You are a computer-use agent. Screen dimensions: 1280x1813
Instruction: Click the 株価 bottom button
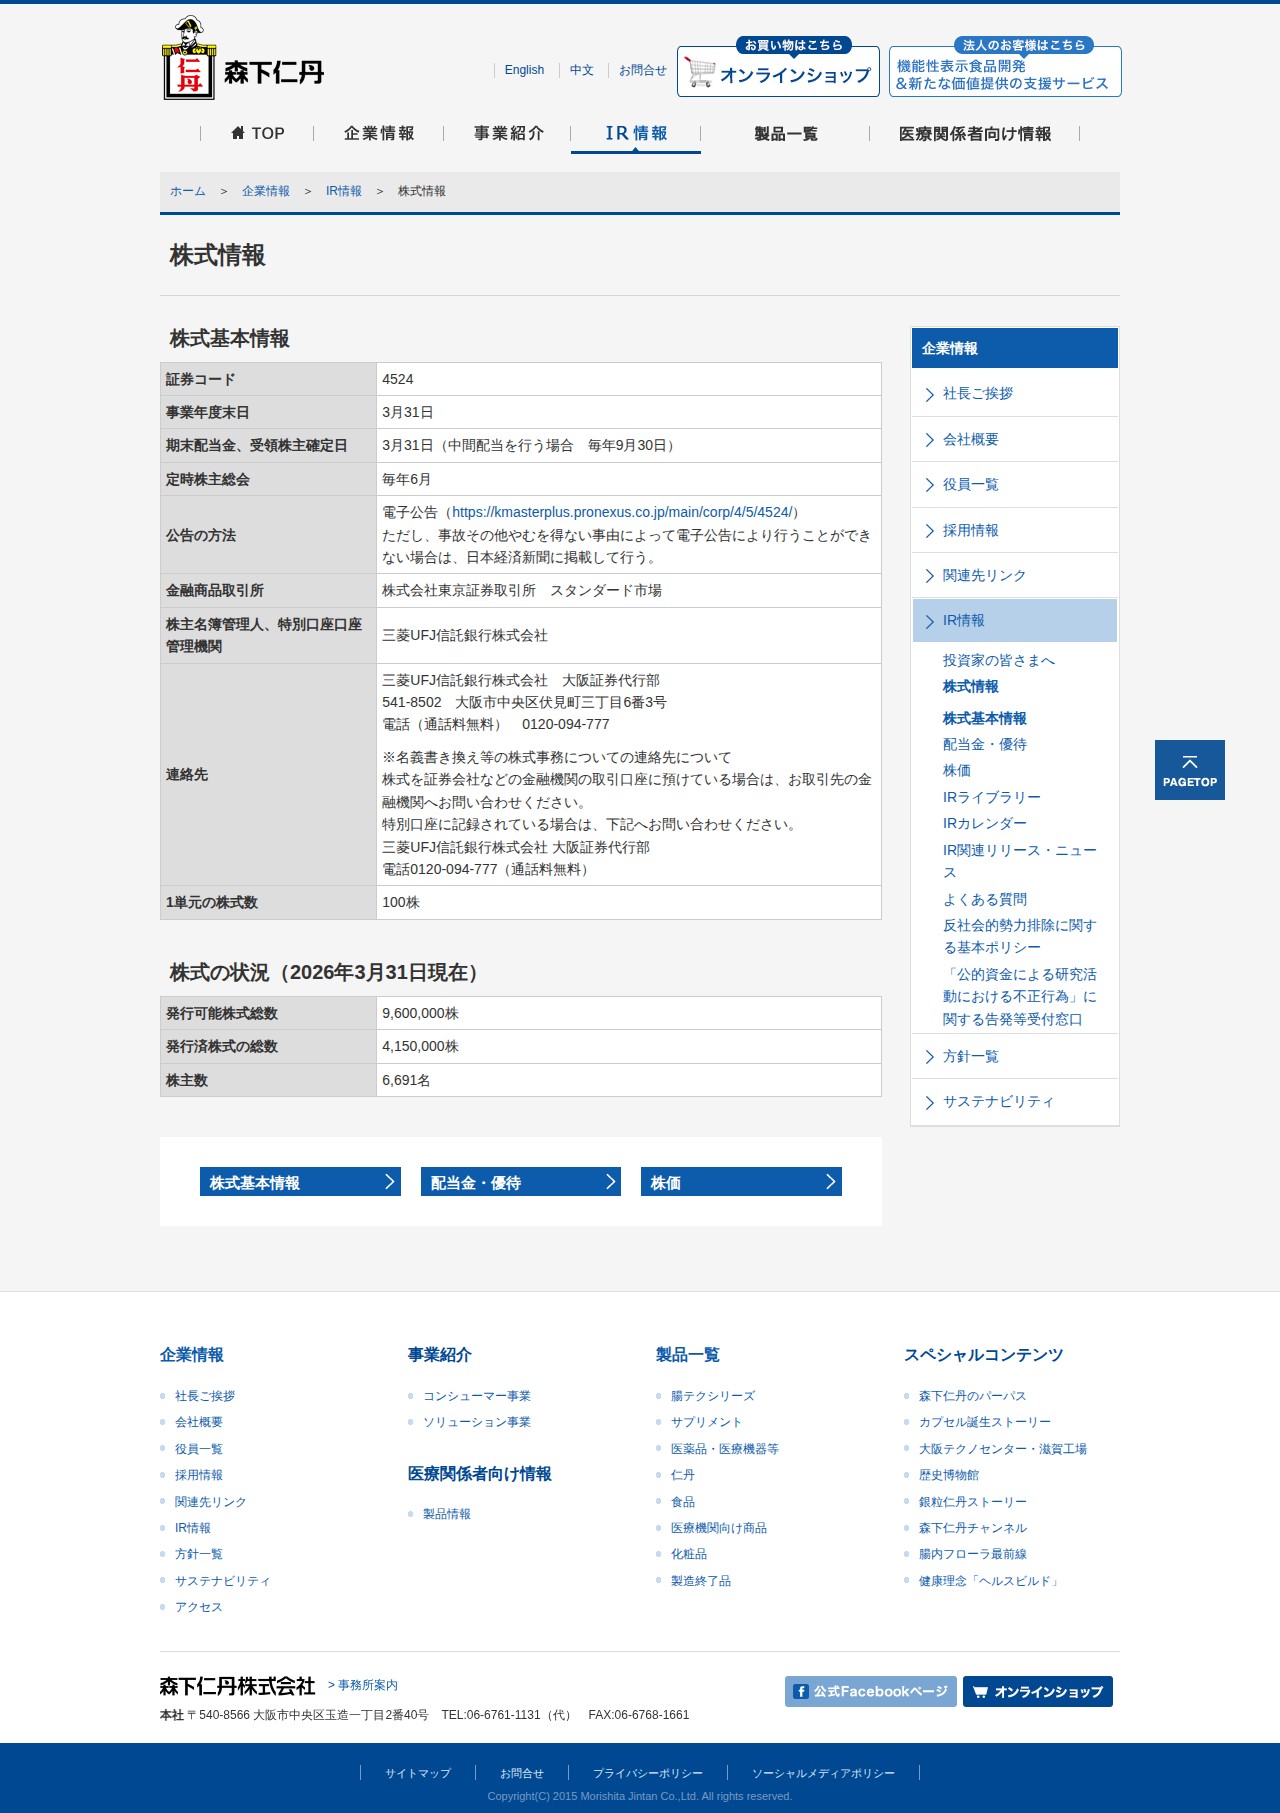pos(741,1182)
